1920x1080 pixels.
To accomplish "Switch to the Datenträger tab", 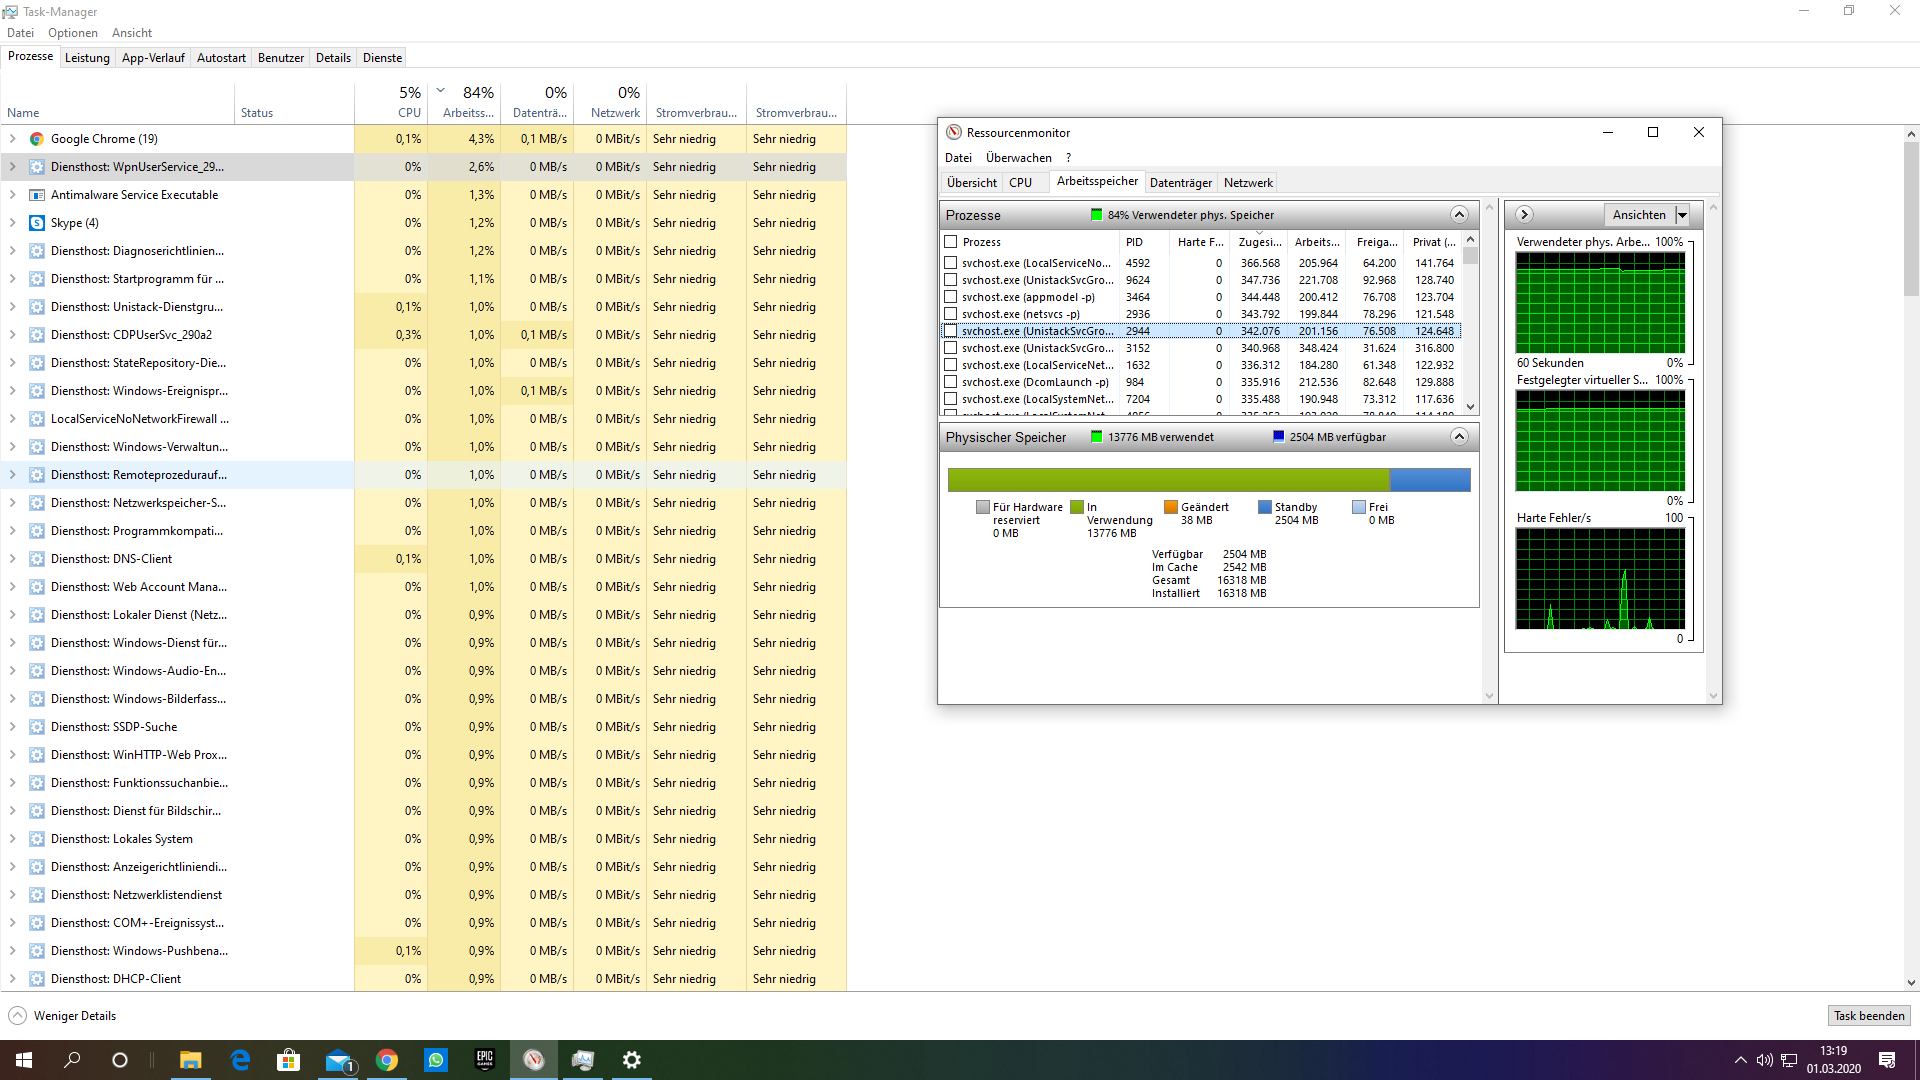I will (x=1181, y=182).
